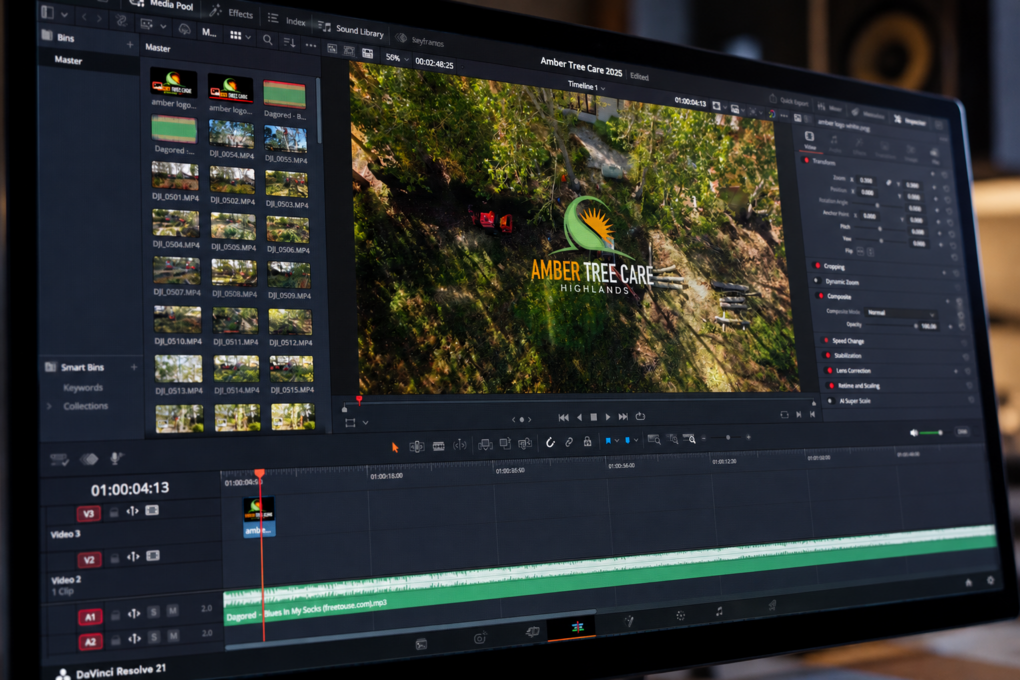
Task: Enable the Dynamic Zoom switch
Action: [818, 281]
